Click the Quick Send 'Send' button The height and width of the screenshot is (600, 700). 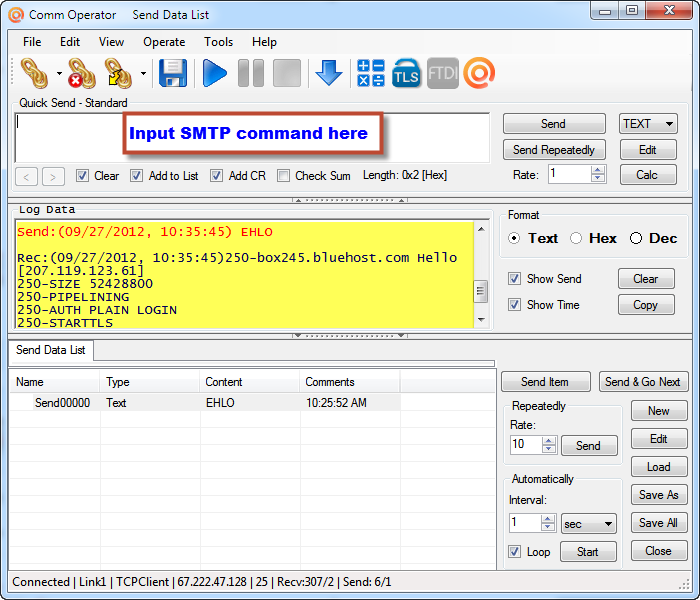tap(554, 124)
